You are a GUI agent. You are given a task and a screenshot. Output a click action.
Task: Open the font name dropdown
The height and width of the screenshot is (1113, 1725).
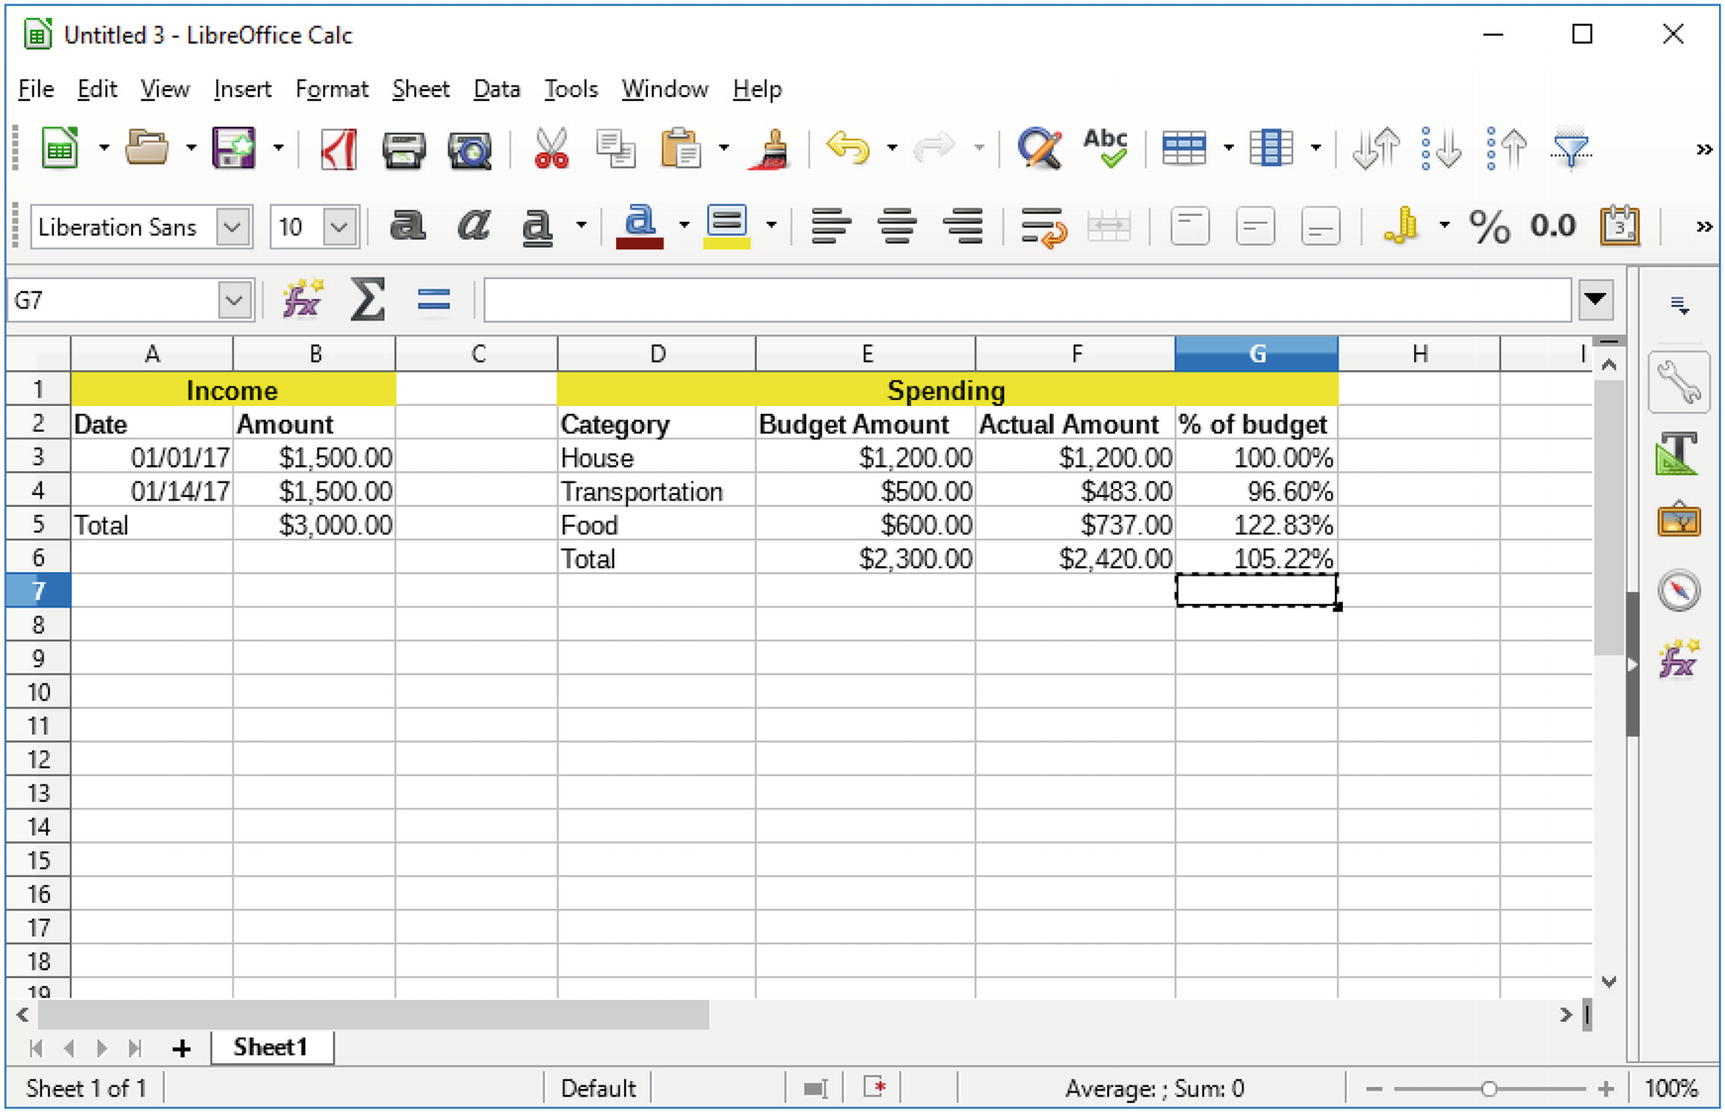pos(232,227)
